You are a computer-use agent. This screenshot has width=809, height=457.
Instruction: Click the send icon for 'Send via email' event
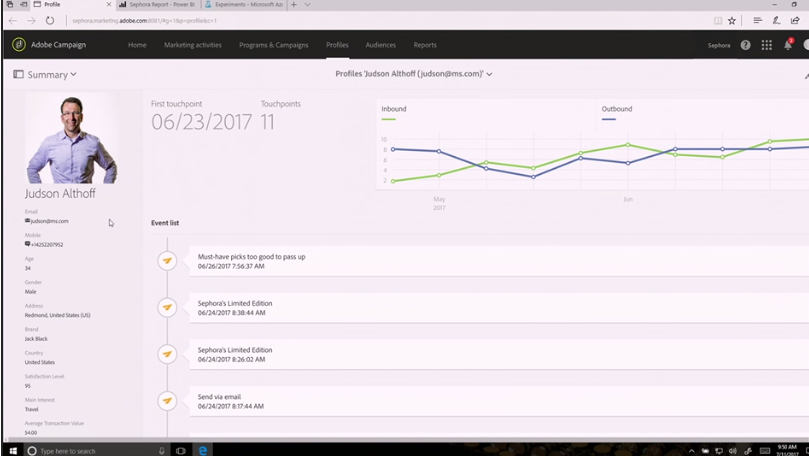(x=167, y=401)
